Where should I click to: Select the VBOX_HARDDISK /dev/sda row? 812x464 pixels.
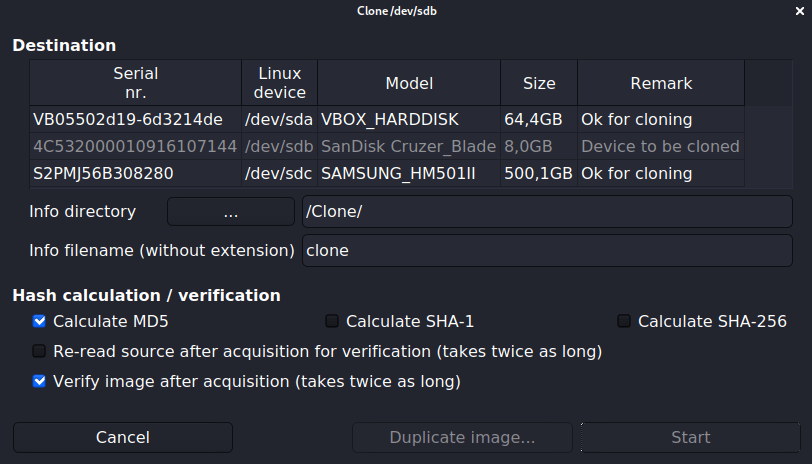[387, 120]
